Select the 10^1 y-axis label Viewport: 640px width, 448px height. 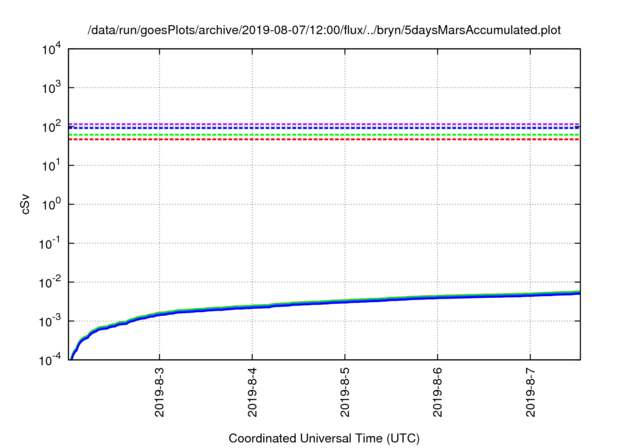(x=51, y=166)
